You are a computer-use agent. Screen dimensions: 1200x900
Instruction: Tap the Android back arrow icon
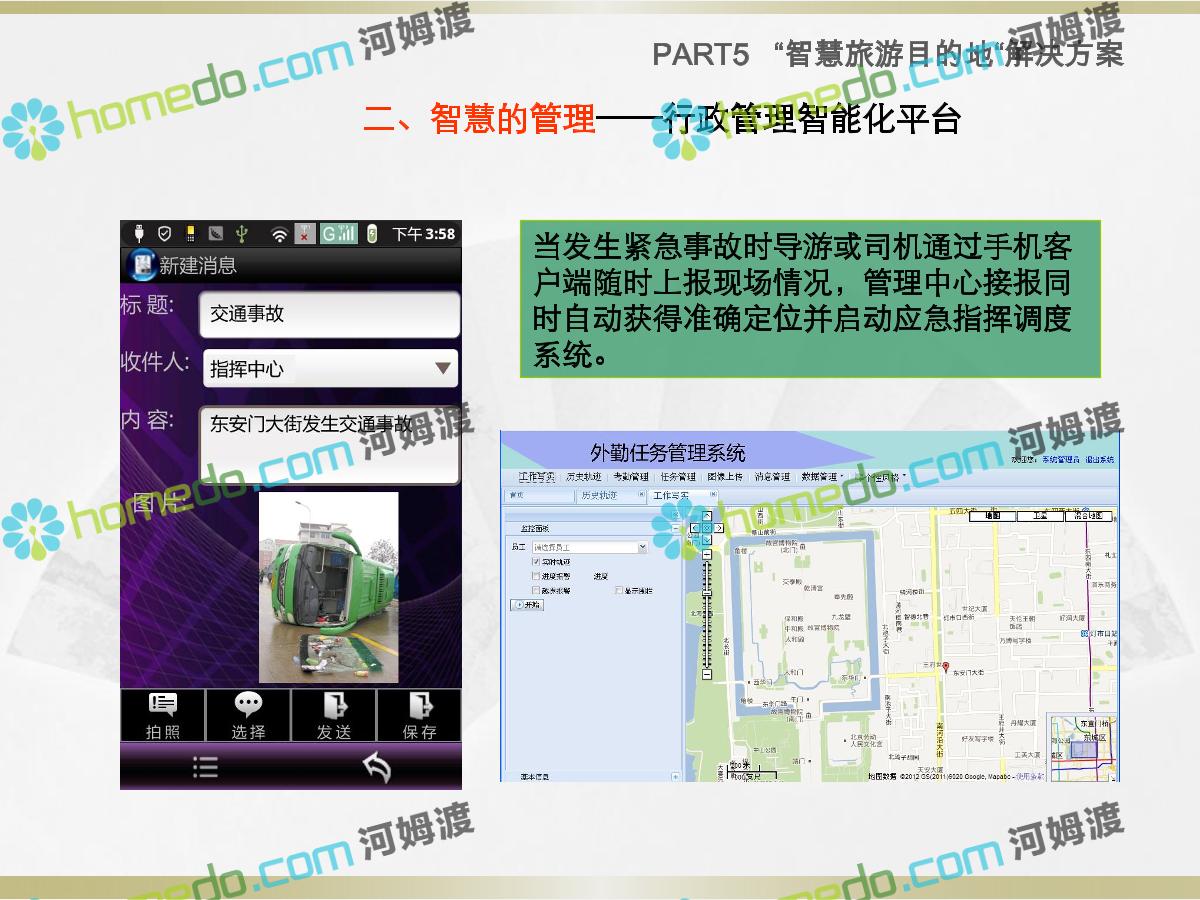pos(376,767)
